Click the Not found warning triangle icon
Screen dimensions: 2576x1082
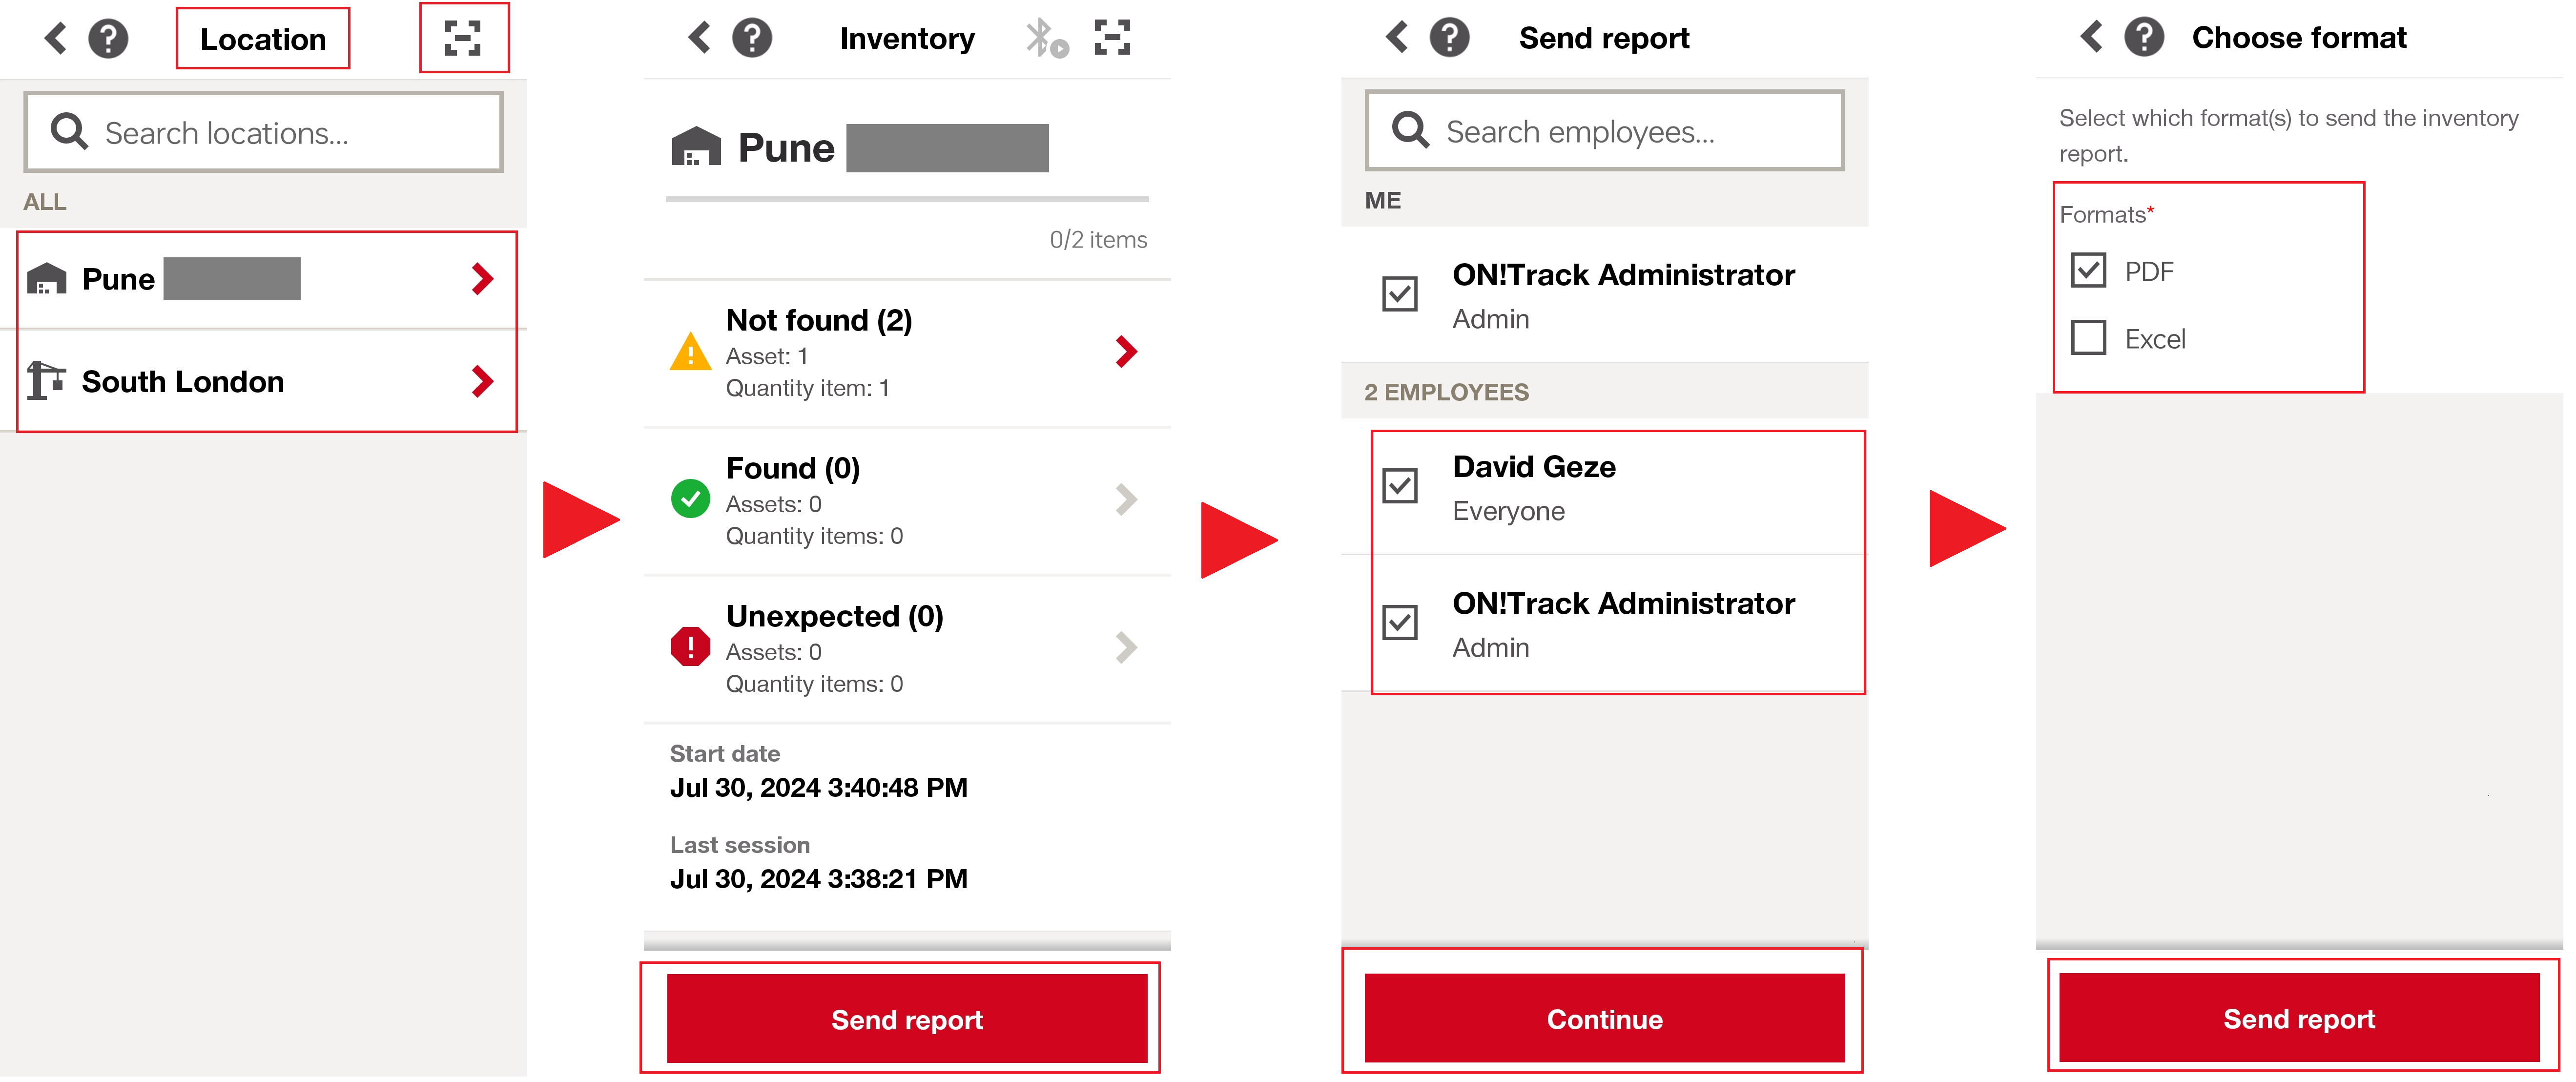tap(690, 352)
